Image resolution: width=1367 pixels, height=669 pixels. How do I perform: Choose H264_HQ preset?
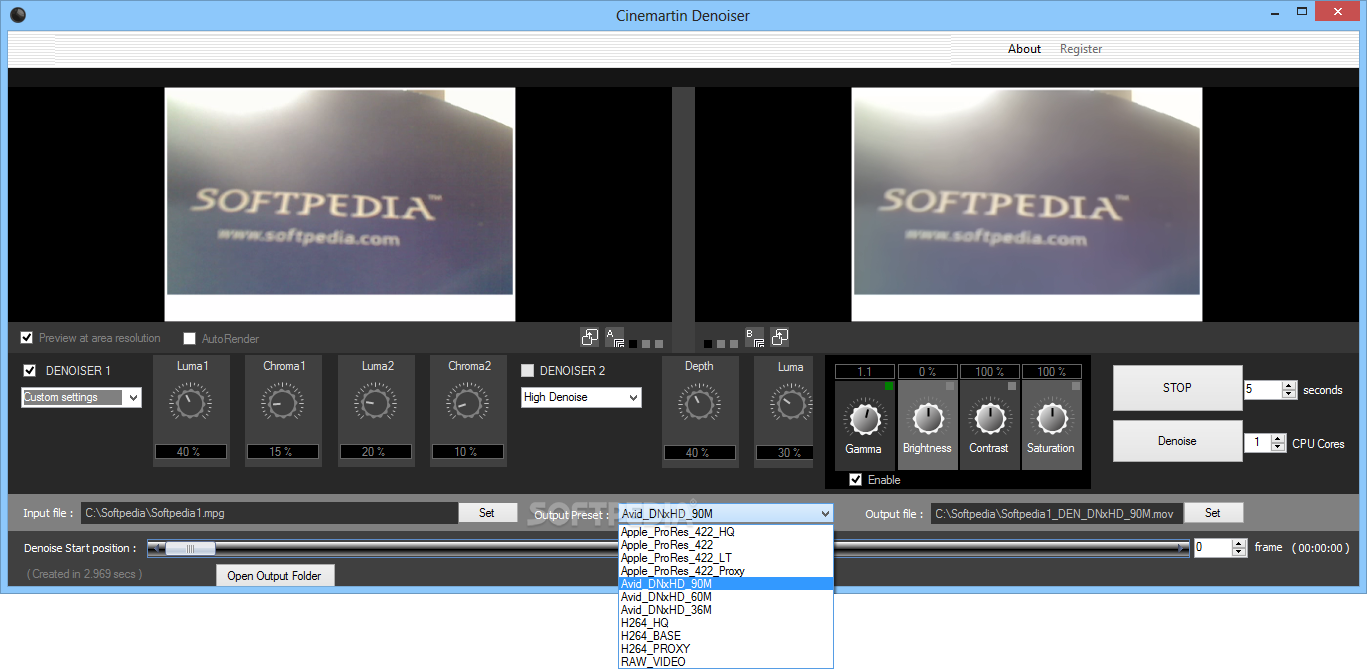[x=725, y=623]
